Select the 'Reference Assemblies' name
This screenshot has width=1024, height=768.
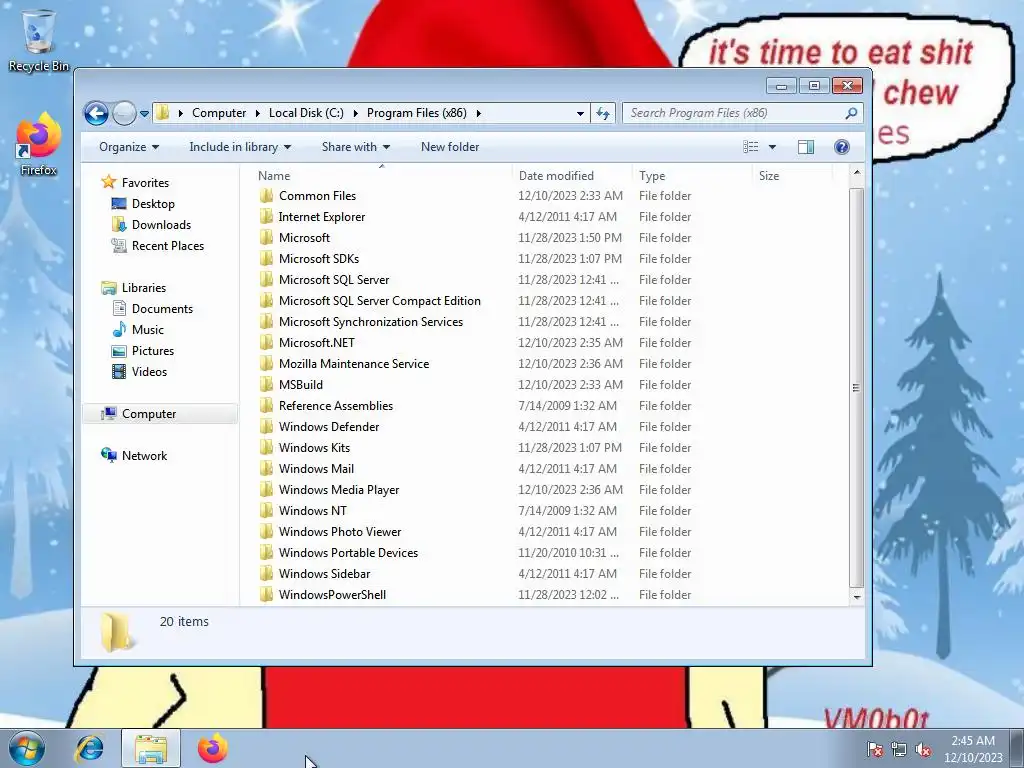point(336,406)
